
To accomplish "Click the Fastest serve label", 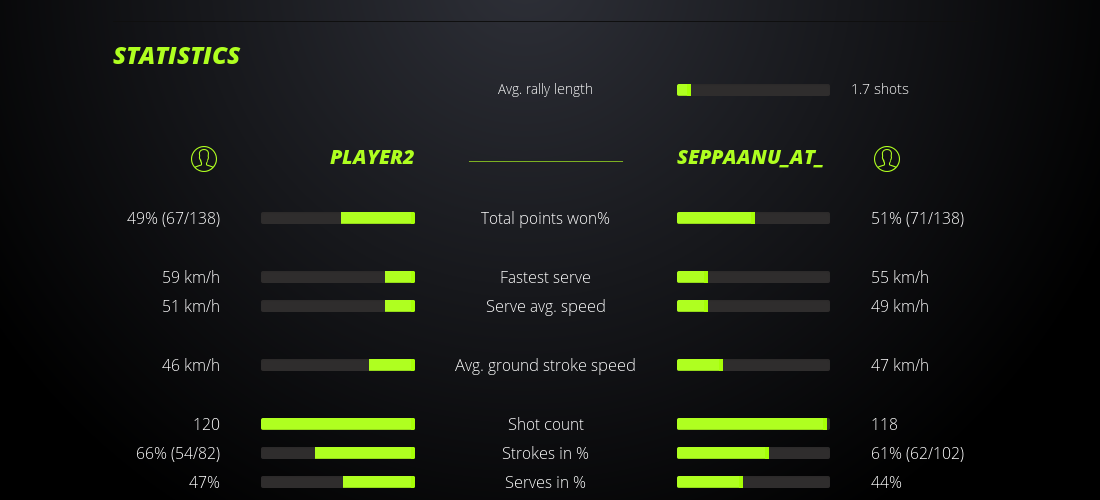I will click(x=545, y=277).
